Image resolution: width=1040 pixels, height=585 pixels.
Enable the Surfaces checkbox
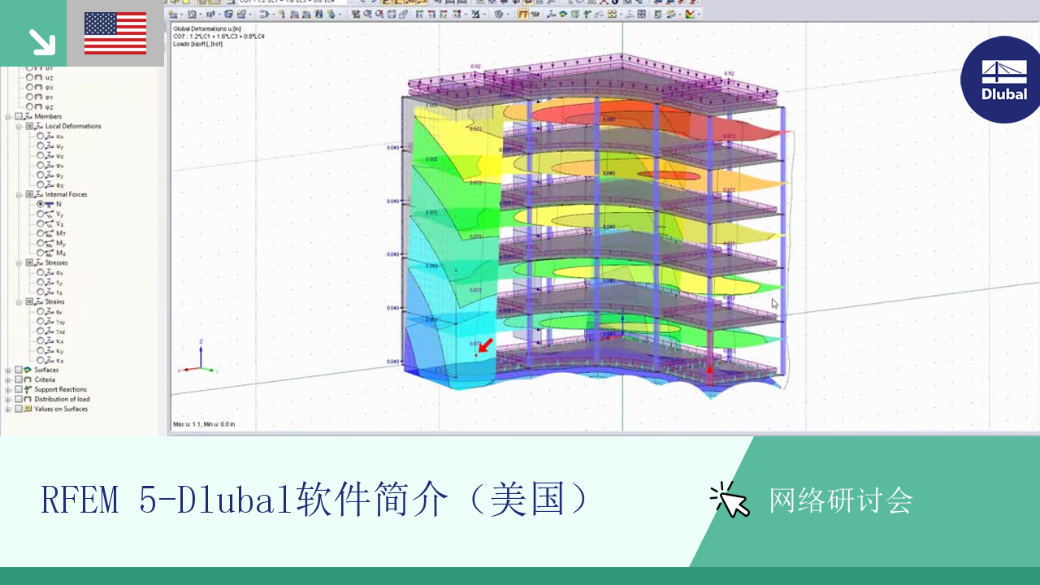click(x=19, y=370)
